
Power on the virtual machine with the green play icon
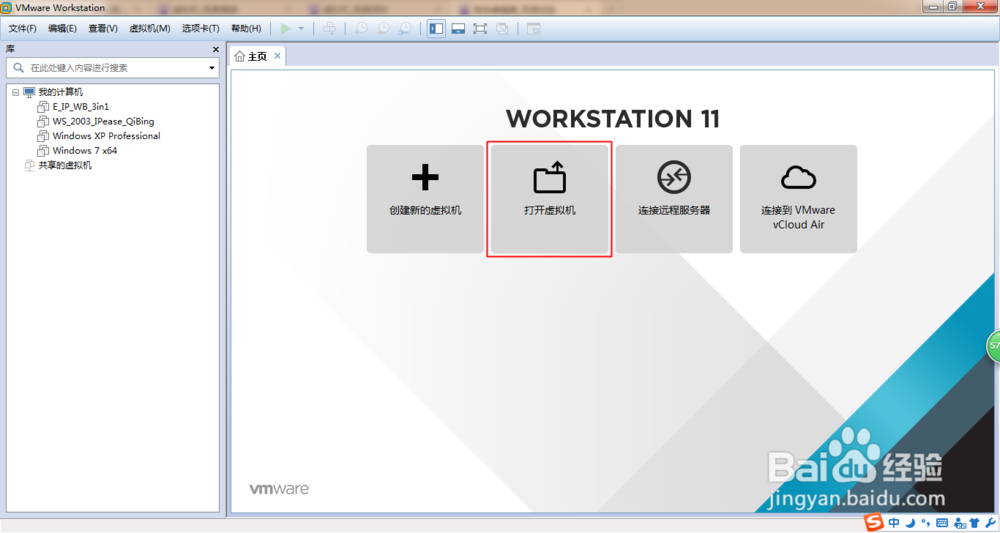(286, 29)
